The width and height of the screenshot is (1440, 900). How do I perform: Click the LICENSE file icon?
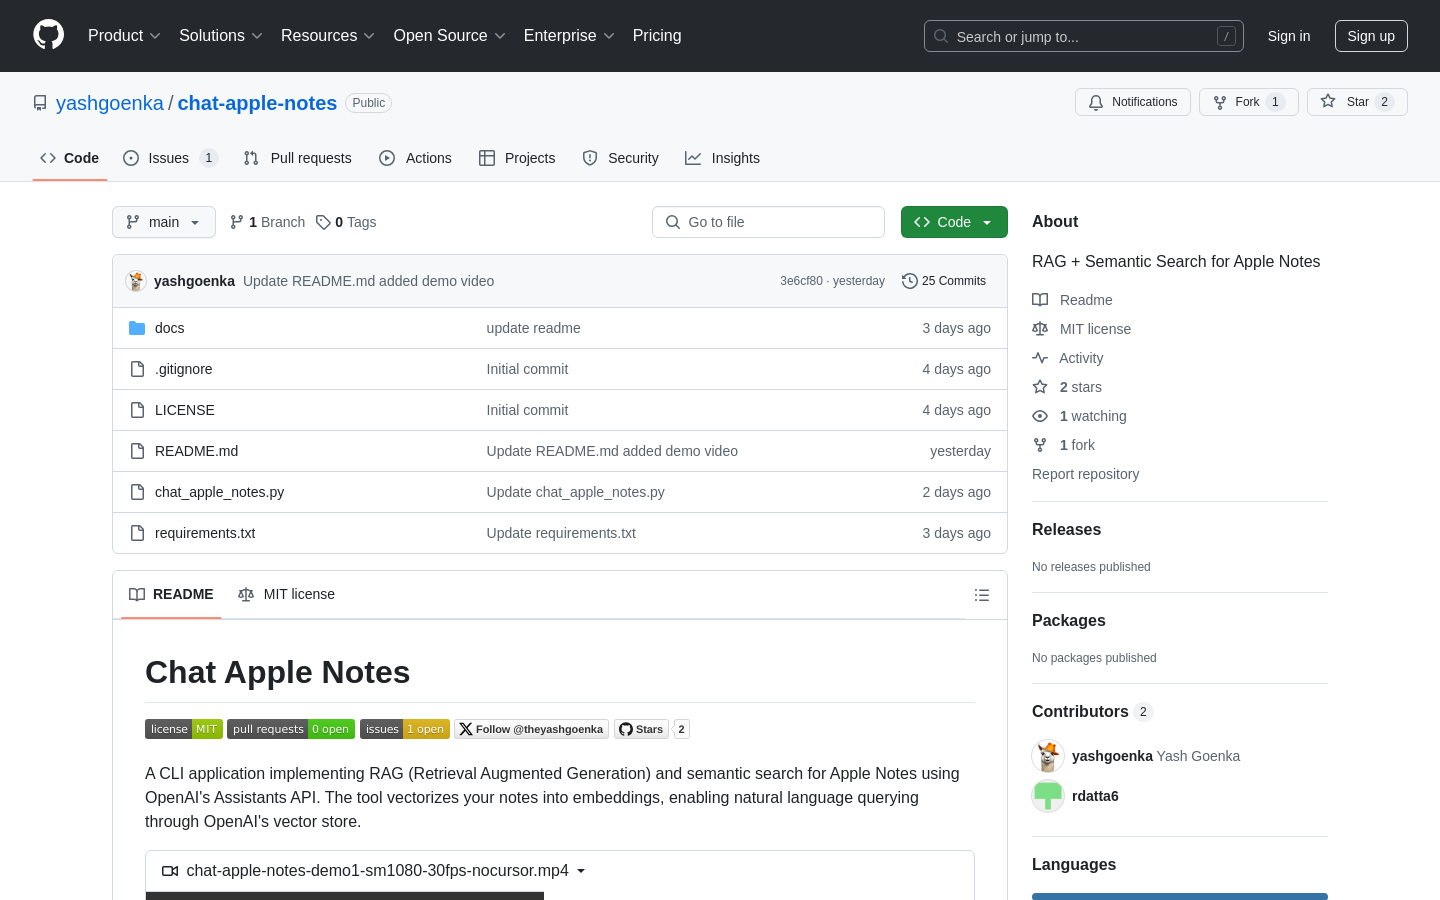[137, 410]
